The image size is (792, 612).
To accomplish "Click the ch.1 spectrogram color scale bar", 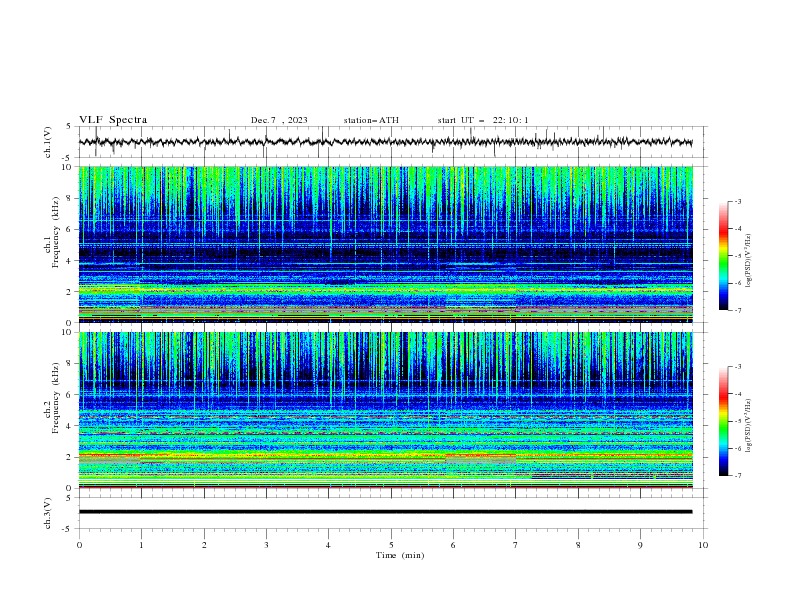I will (723, 256).
